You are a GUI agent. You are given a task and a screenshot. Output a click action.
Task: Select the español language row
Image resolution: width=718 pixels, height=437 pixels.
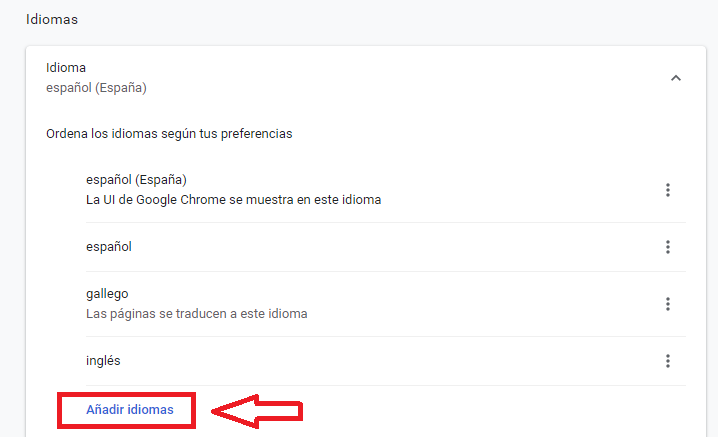[x=109, y=247]
